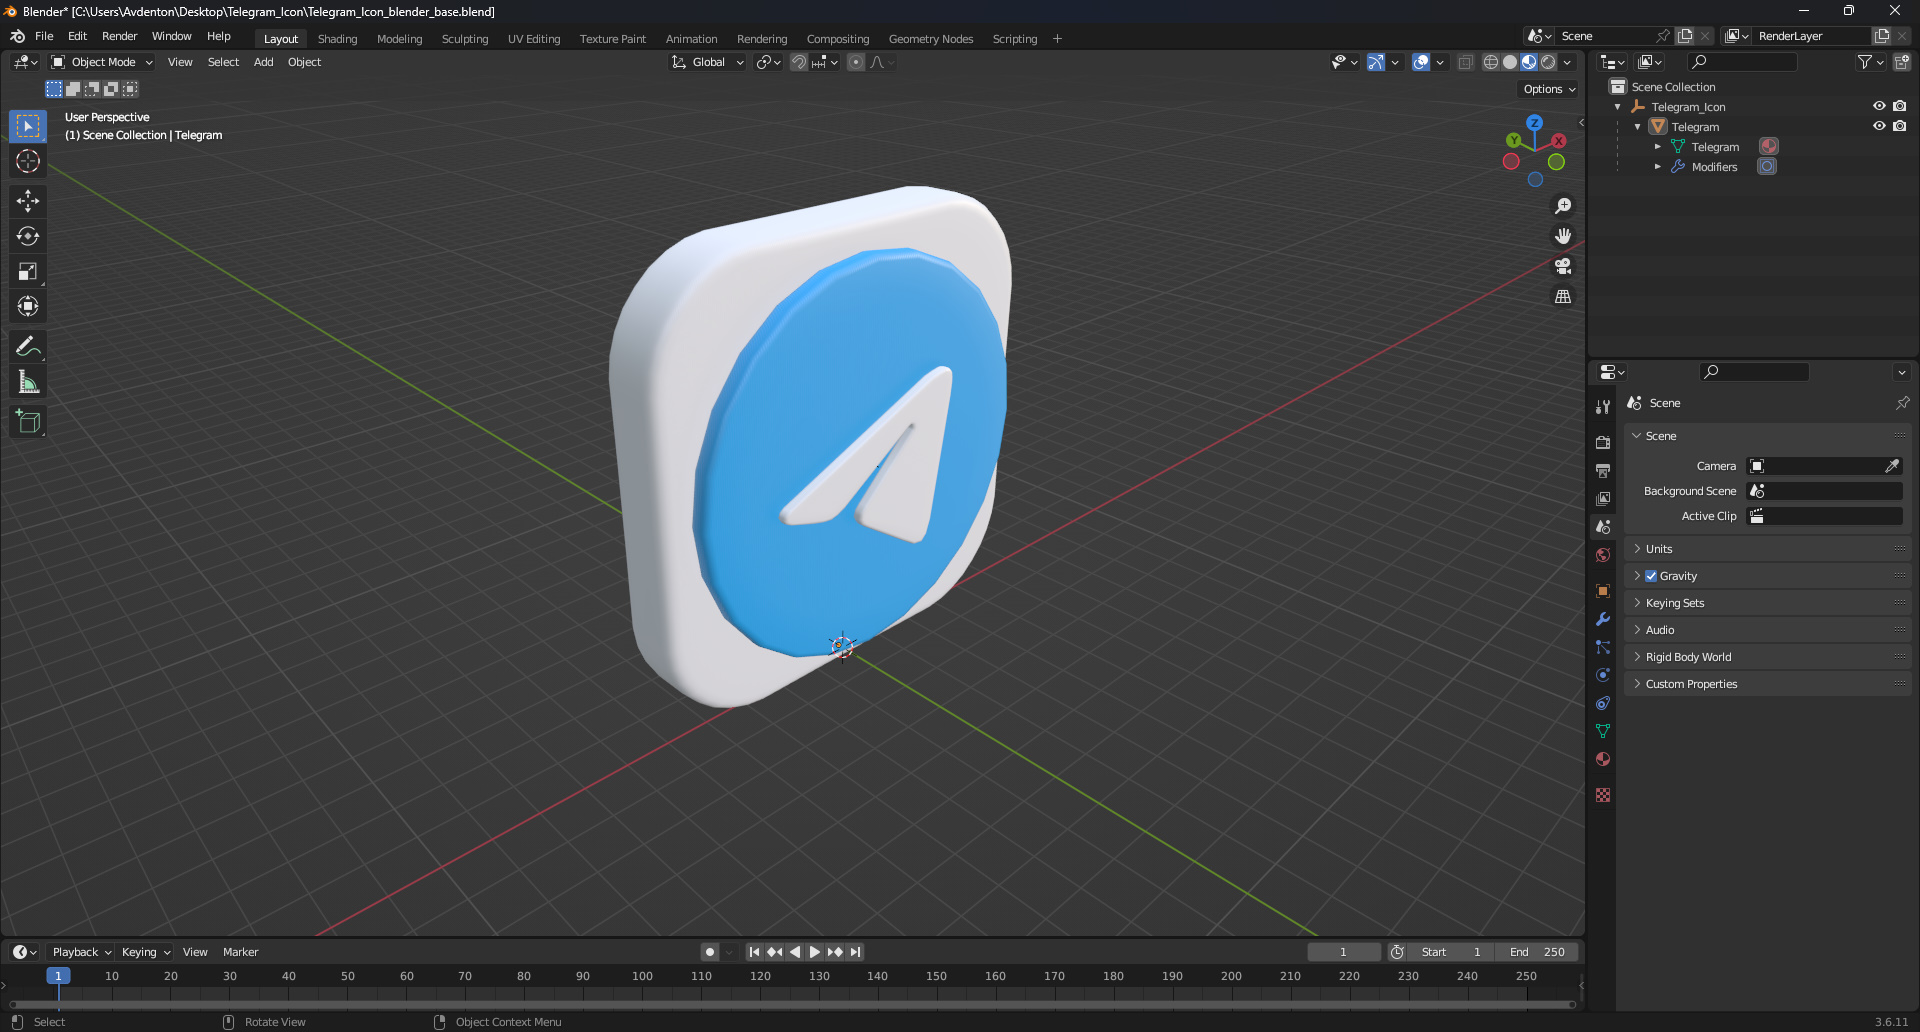This screenshot has width=1920, height=1032.
Task: Switch to the Geometry Nodes workspace tab
Action: tap(930, 39)
